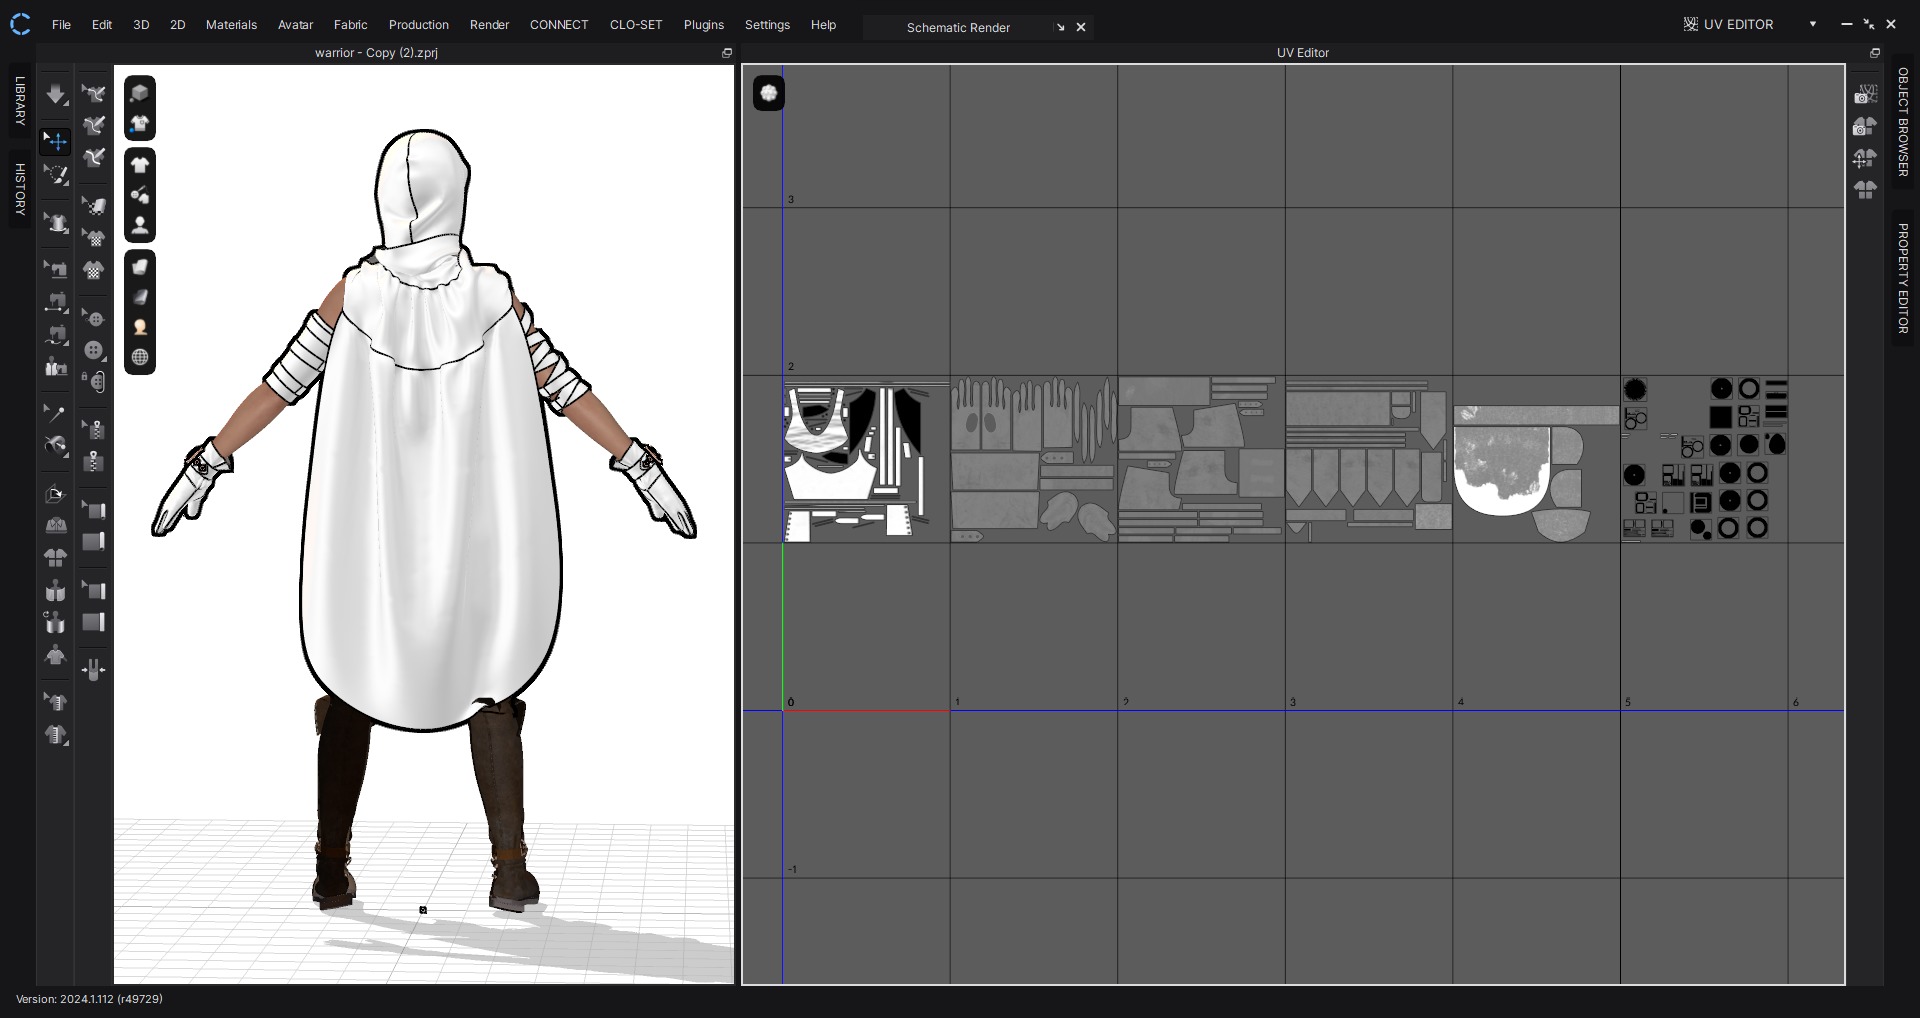This screenshot has width=1920, height=1018.
Task: Toggle the skin-toned avatar head display
Action: coord(140,327)
